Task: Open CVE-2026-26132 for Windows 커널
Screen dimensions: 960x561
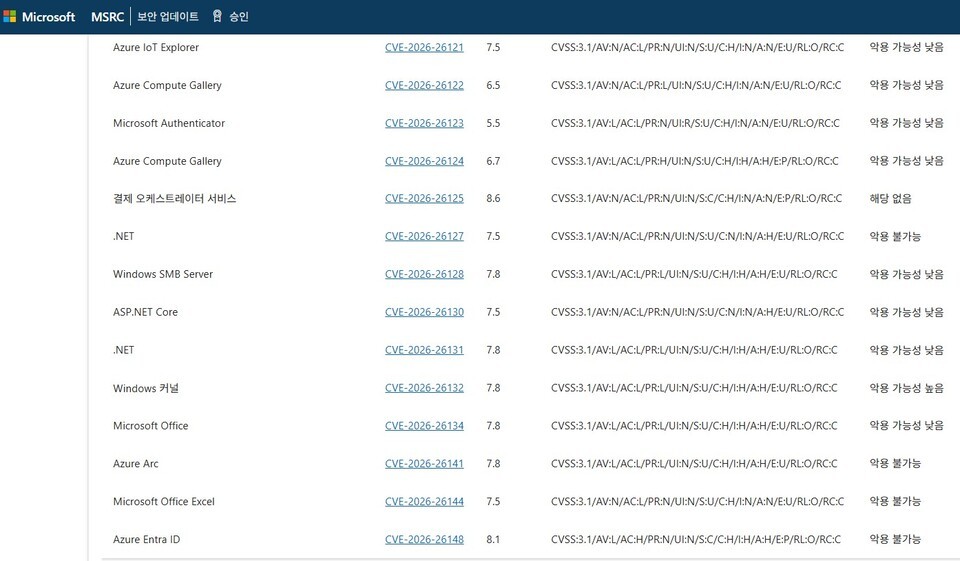Action: coord(424,388)
